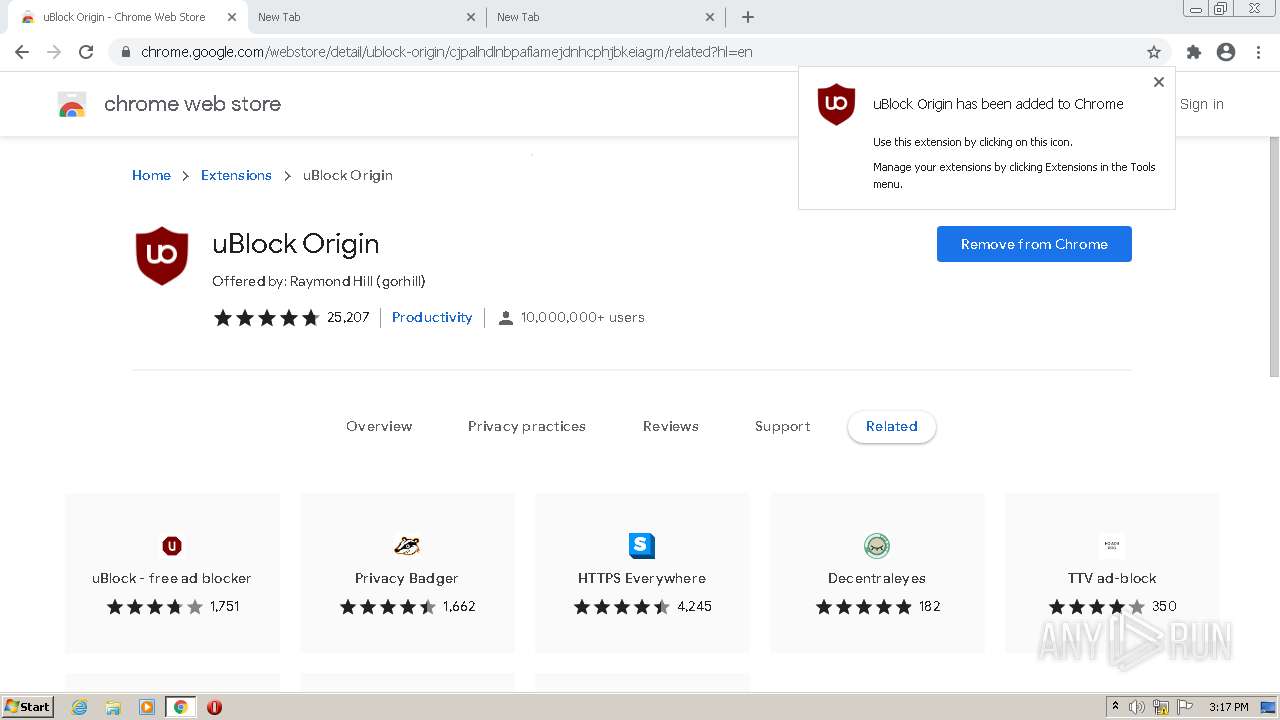The image size is (1280, 720).
Task: Open the Decentraleyes icon
Action: (877, 546)
